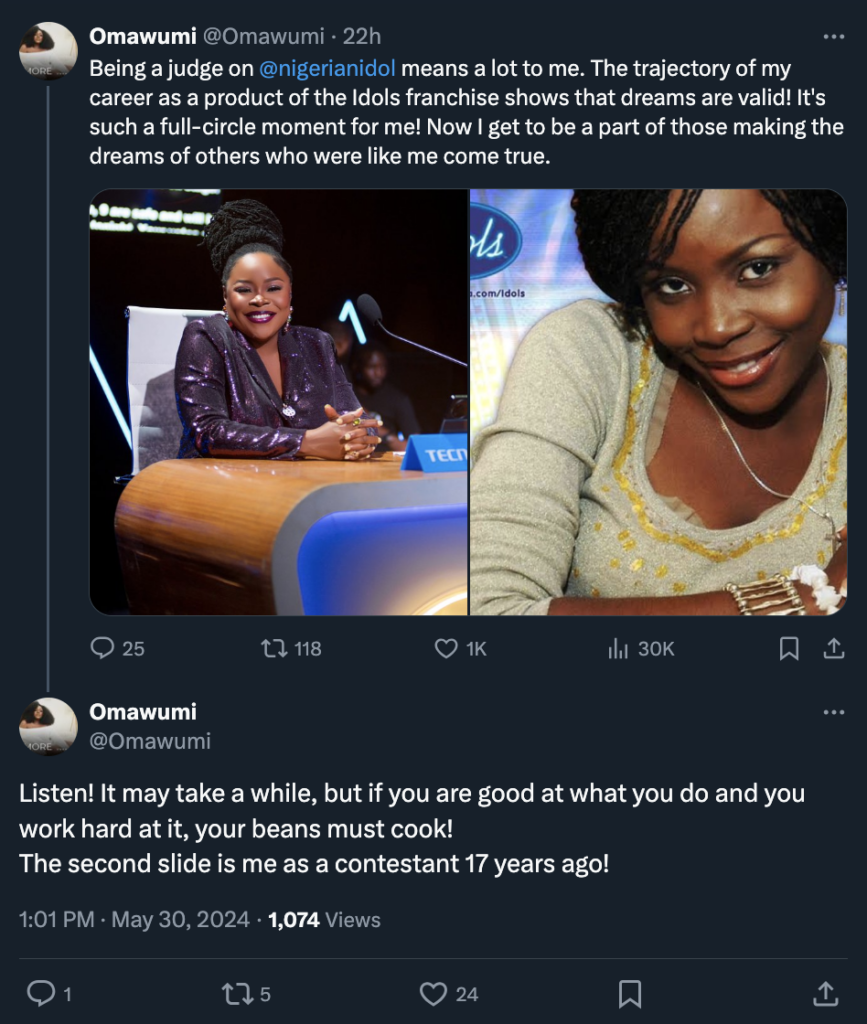Screen dimensions: 867x1024
Task: Click the @Omawumi handle on second tweet
Action: coord(150,741)
